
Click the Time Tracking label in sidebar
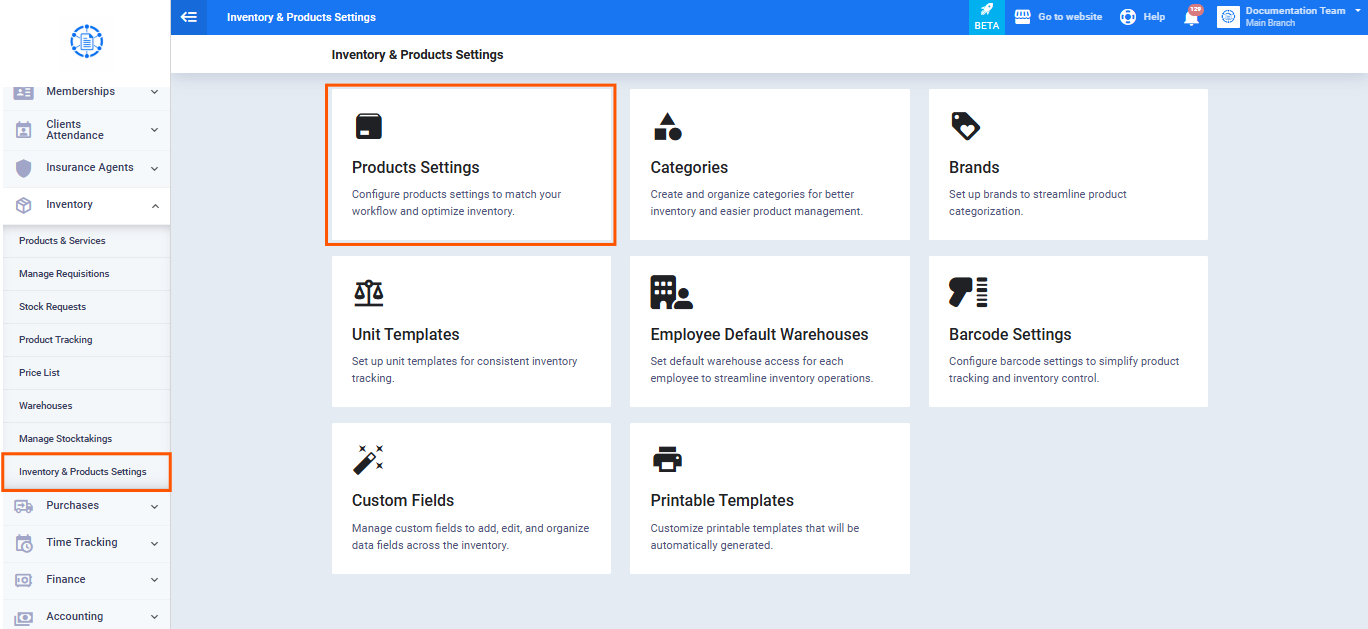[x=82, y=543]
